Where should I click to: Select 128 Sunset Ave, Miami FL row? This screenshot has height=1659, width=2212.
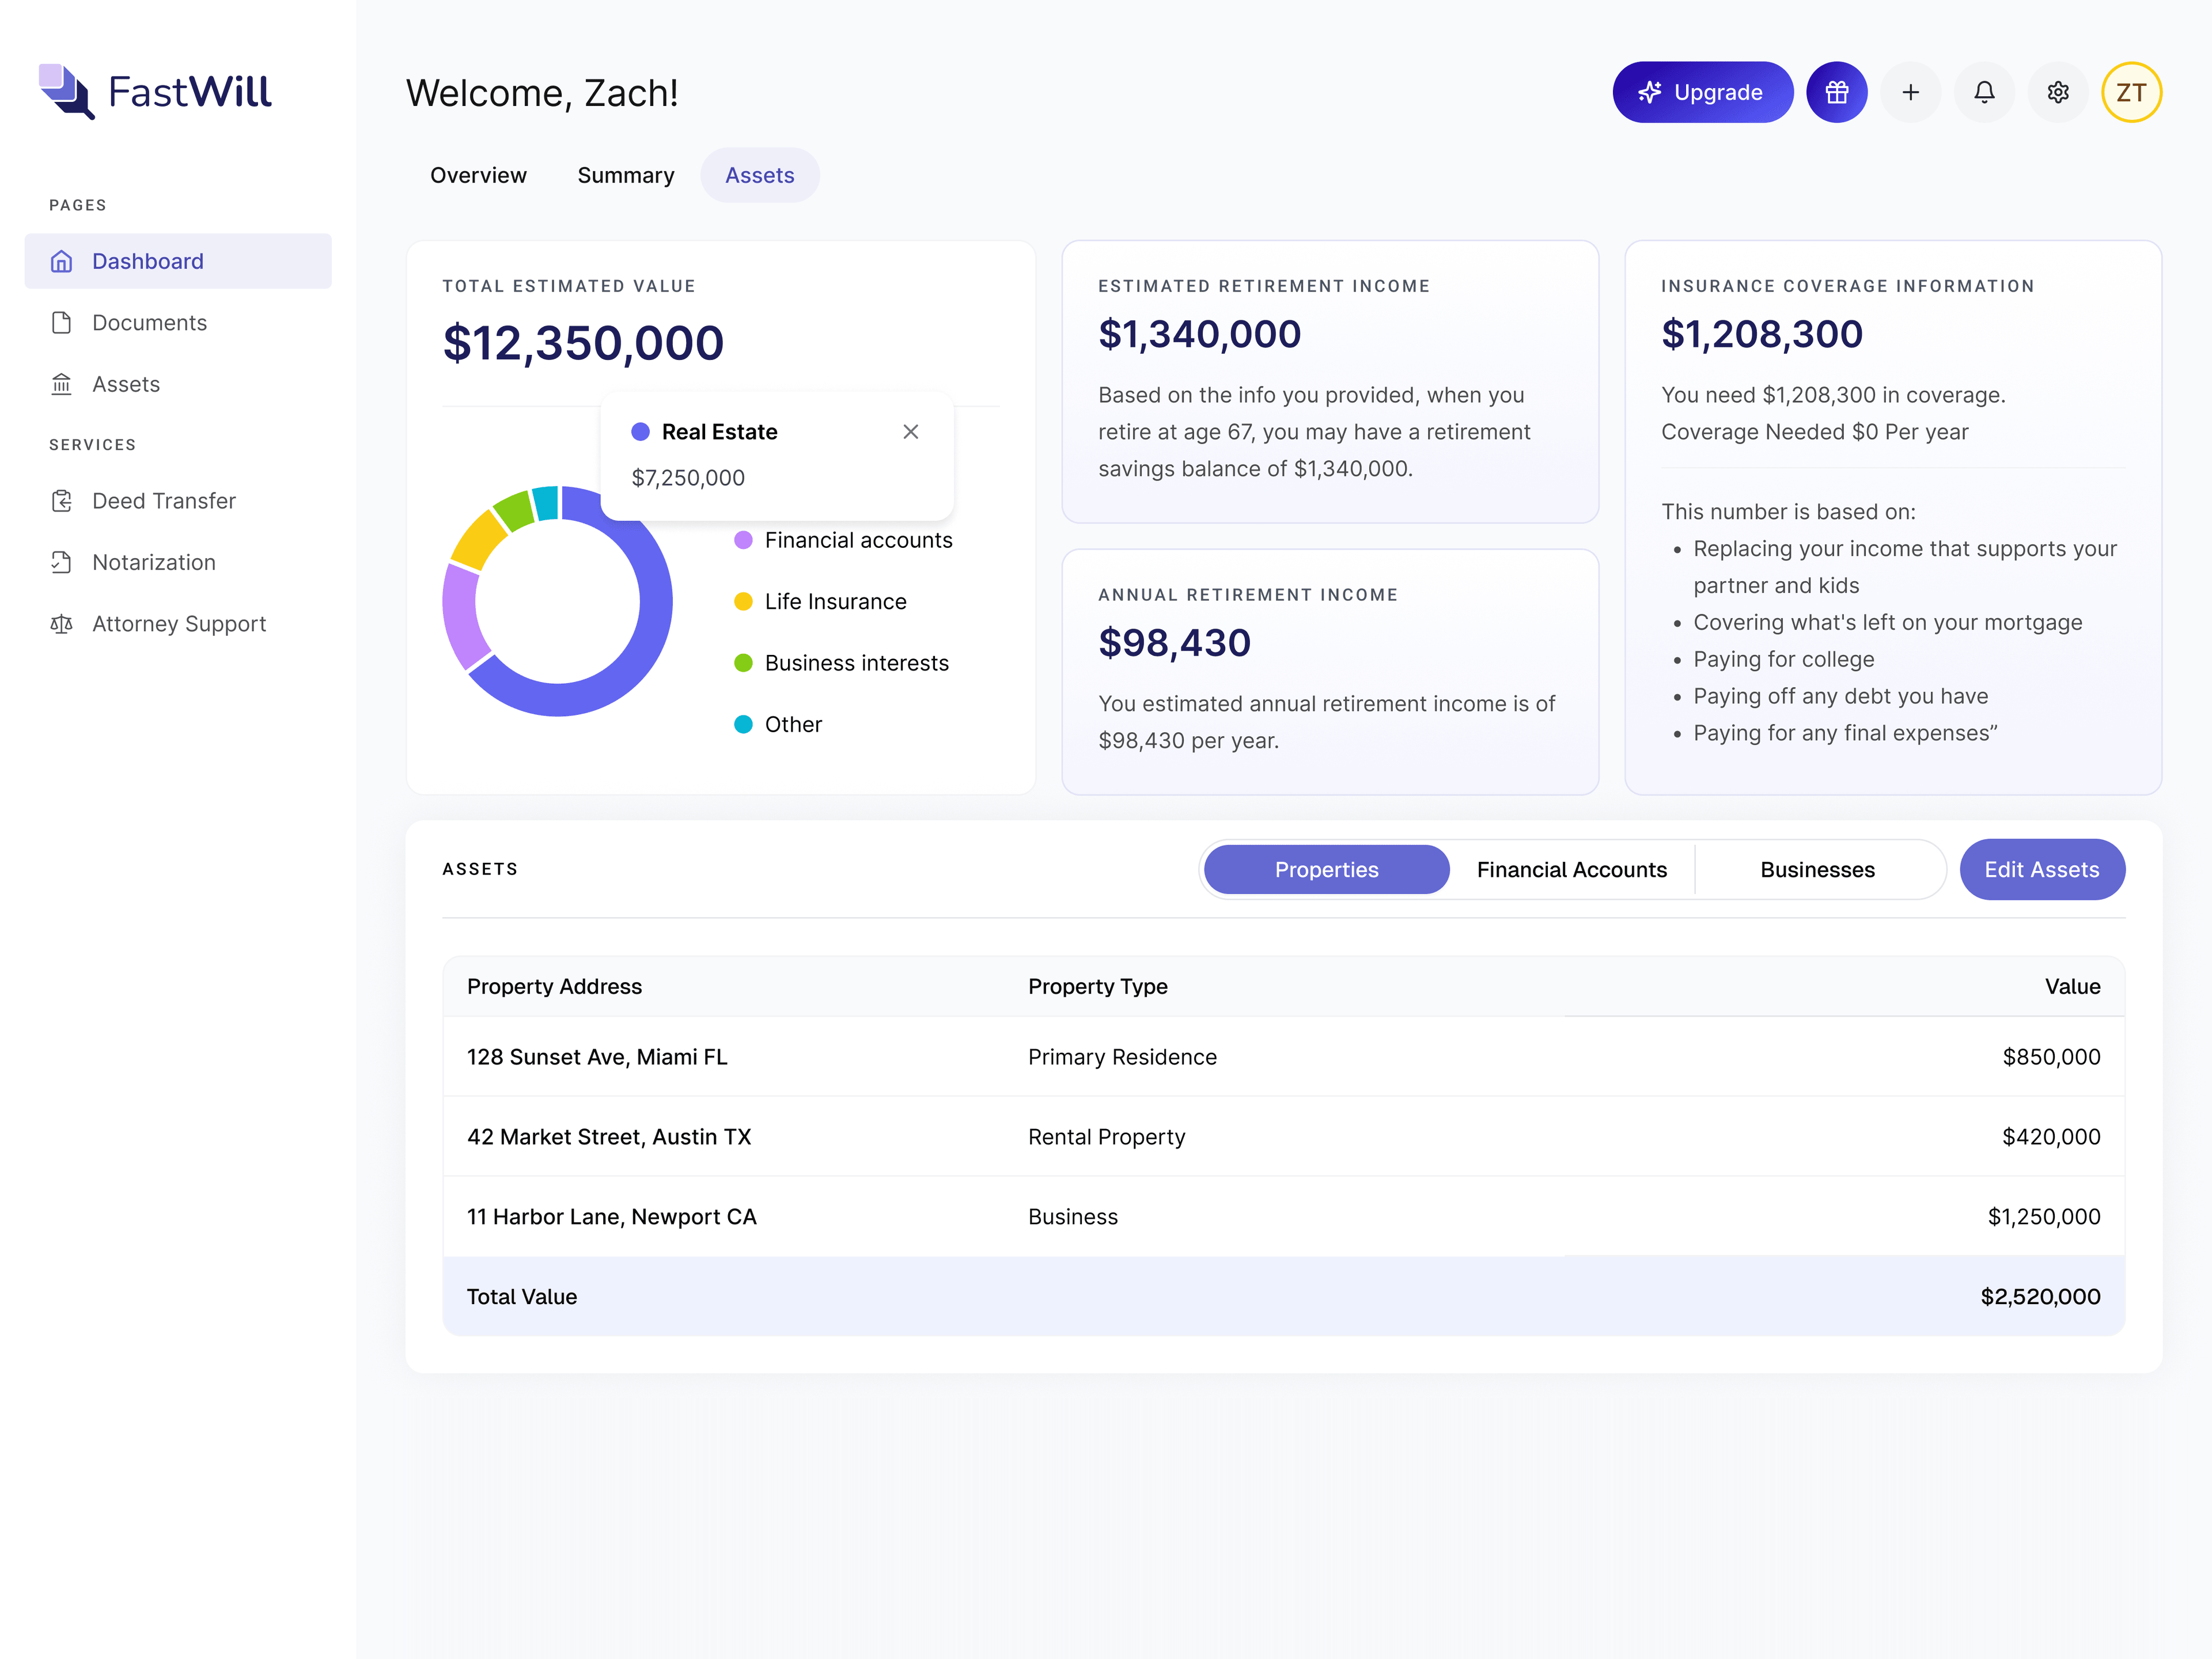(1284, 1057)
